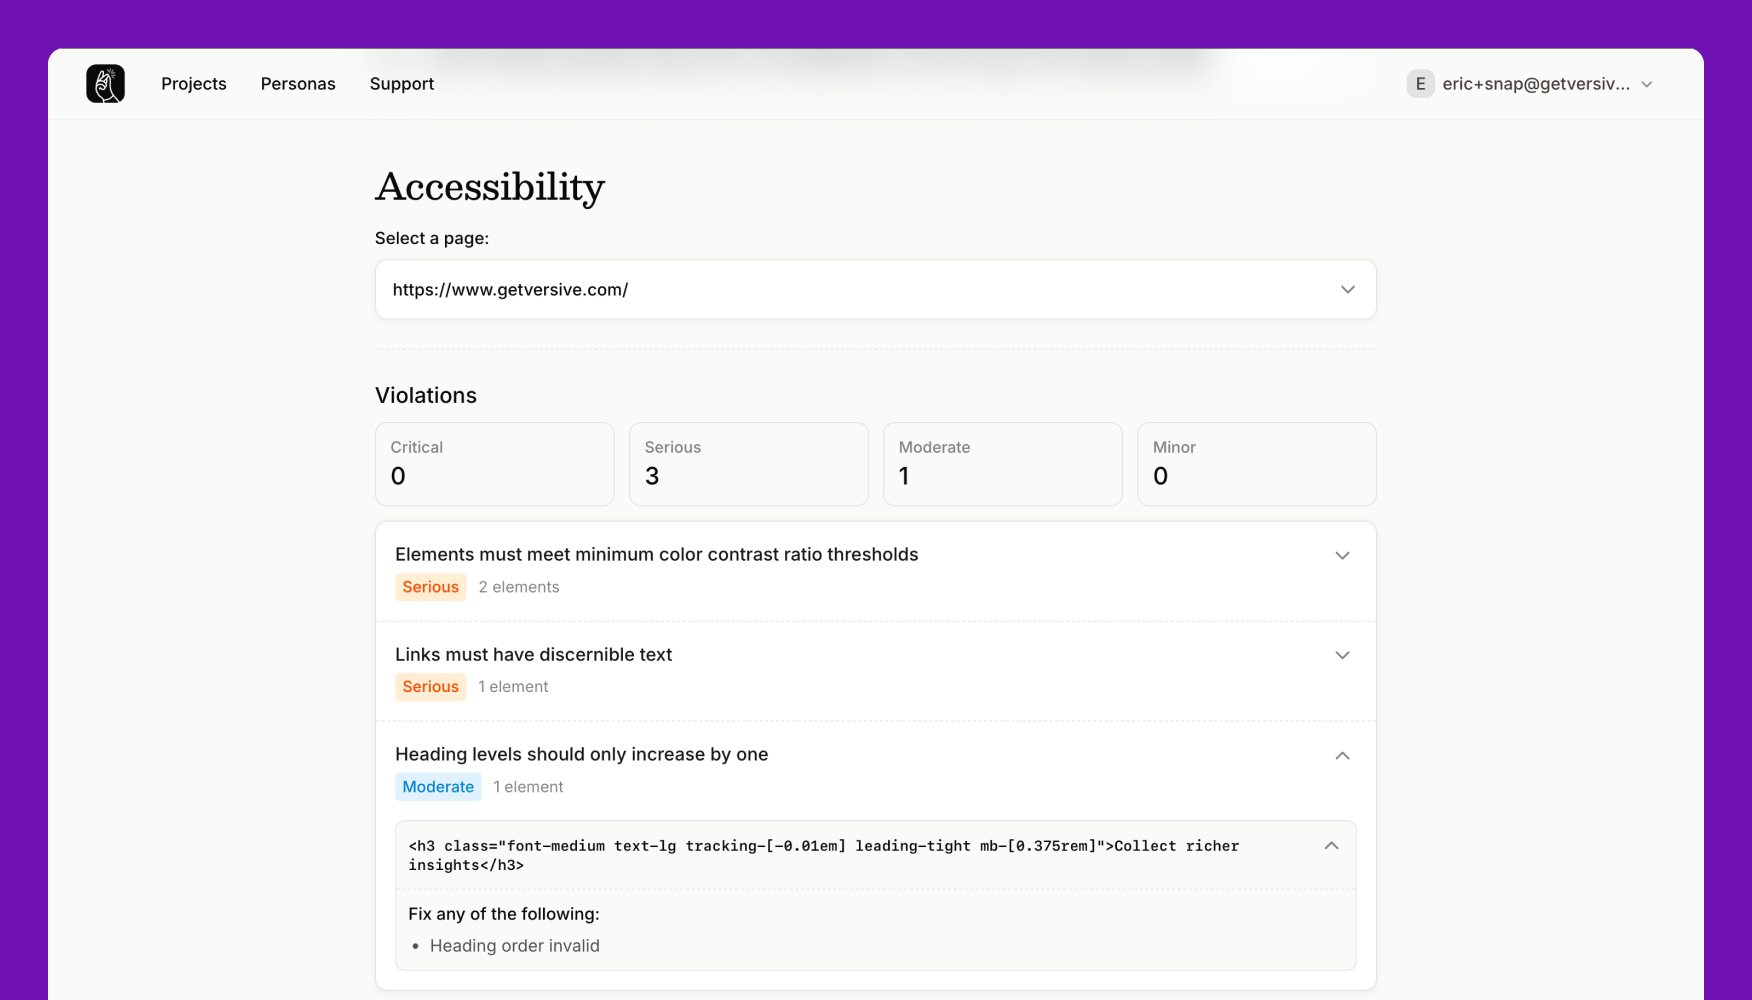This screenshot has height=1000, width=1752.
Task: Open the user avatar menu
Action: click(1419, 83)
